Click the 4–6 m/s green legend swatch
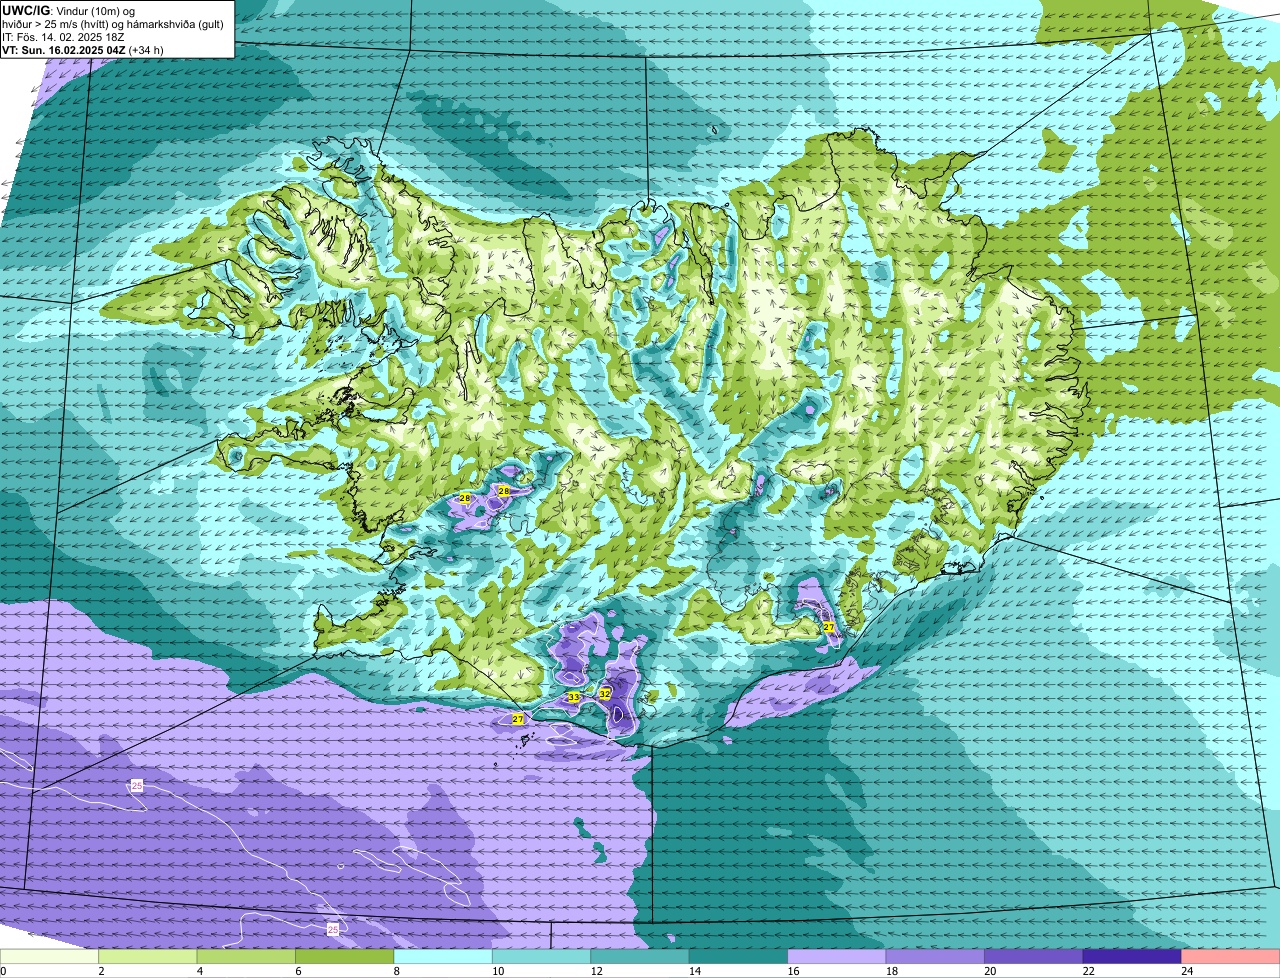 pos(247,957)
